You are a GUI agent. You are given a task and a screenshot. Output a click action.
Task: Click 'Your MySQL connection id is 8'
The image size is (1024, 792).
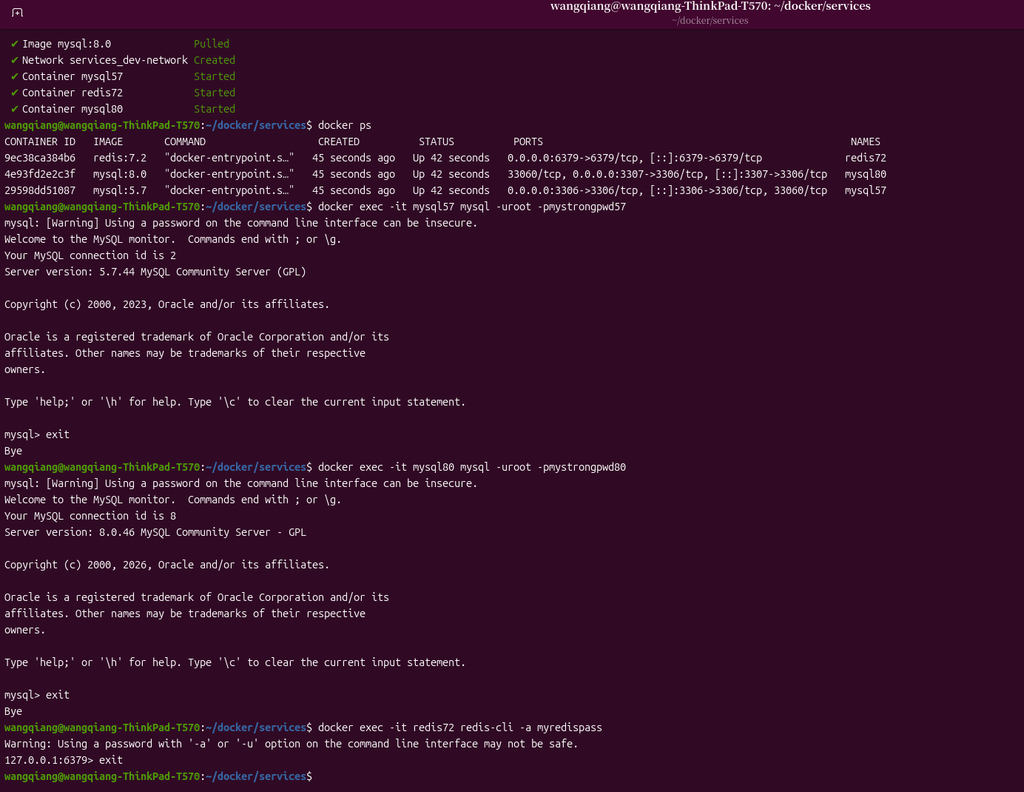click(90, 516)
